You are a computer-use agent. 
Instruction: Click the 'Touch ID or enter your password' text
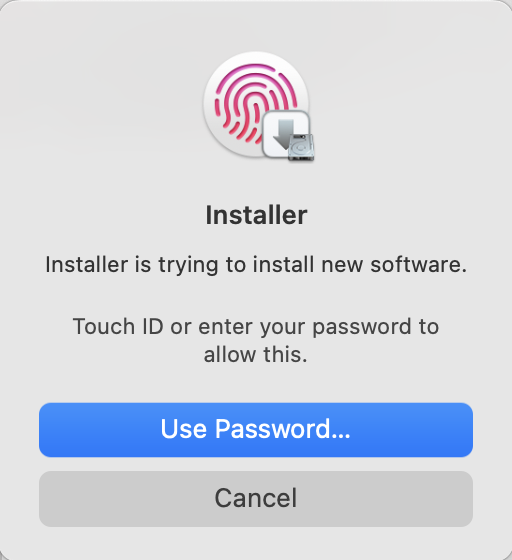pos(256,327)
